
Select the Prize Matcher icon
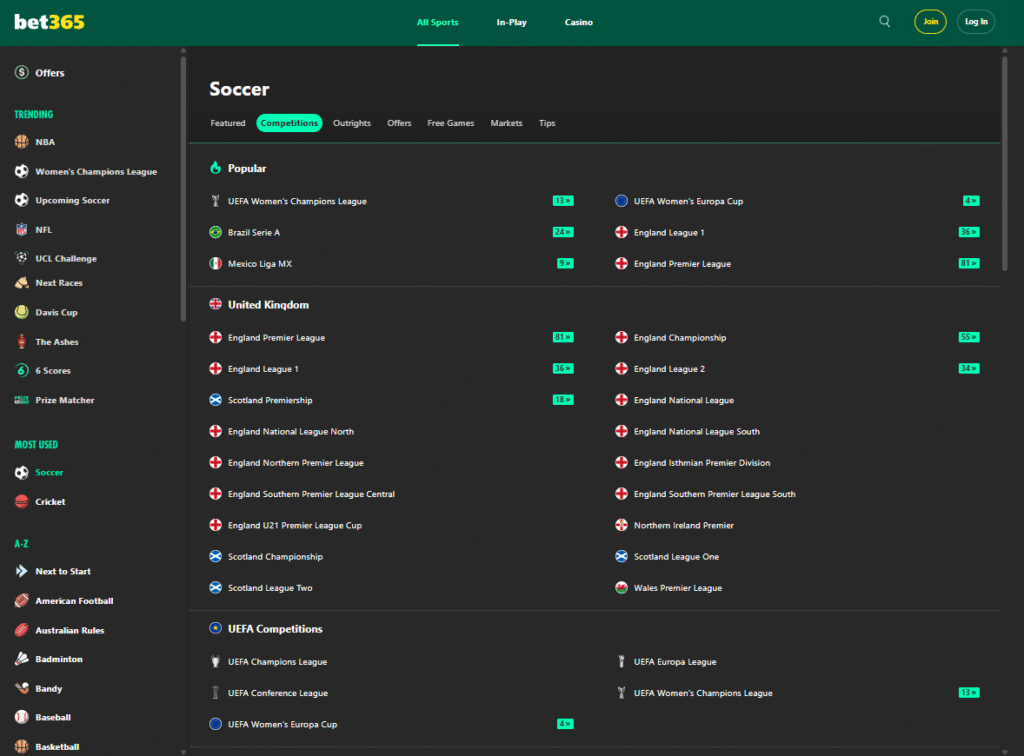coord(21,399)
